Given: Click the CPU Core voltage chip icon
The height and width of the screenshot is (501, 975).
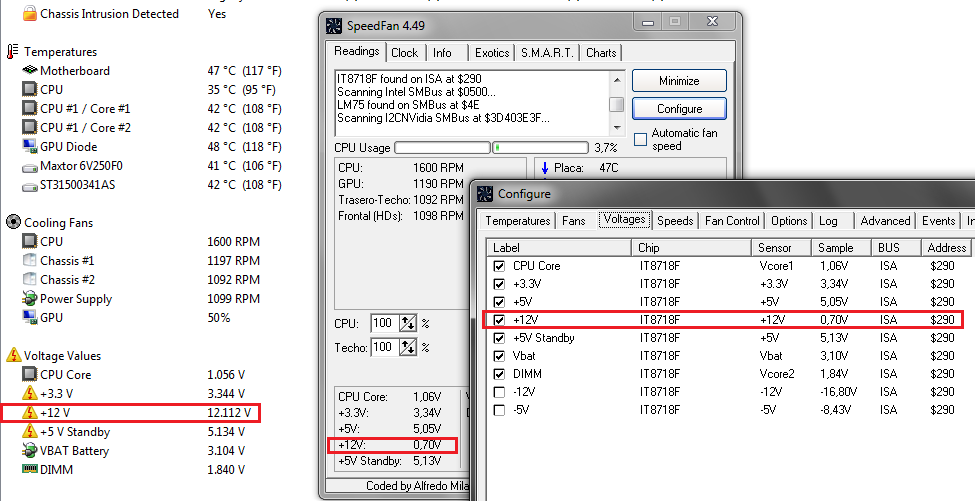Looking at the screenshot, I should click(29, 374).
